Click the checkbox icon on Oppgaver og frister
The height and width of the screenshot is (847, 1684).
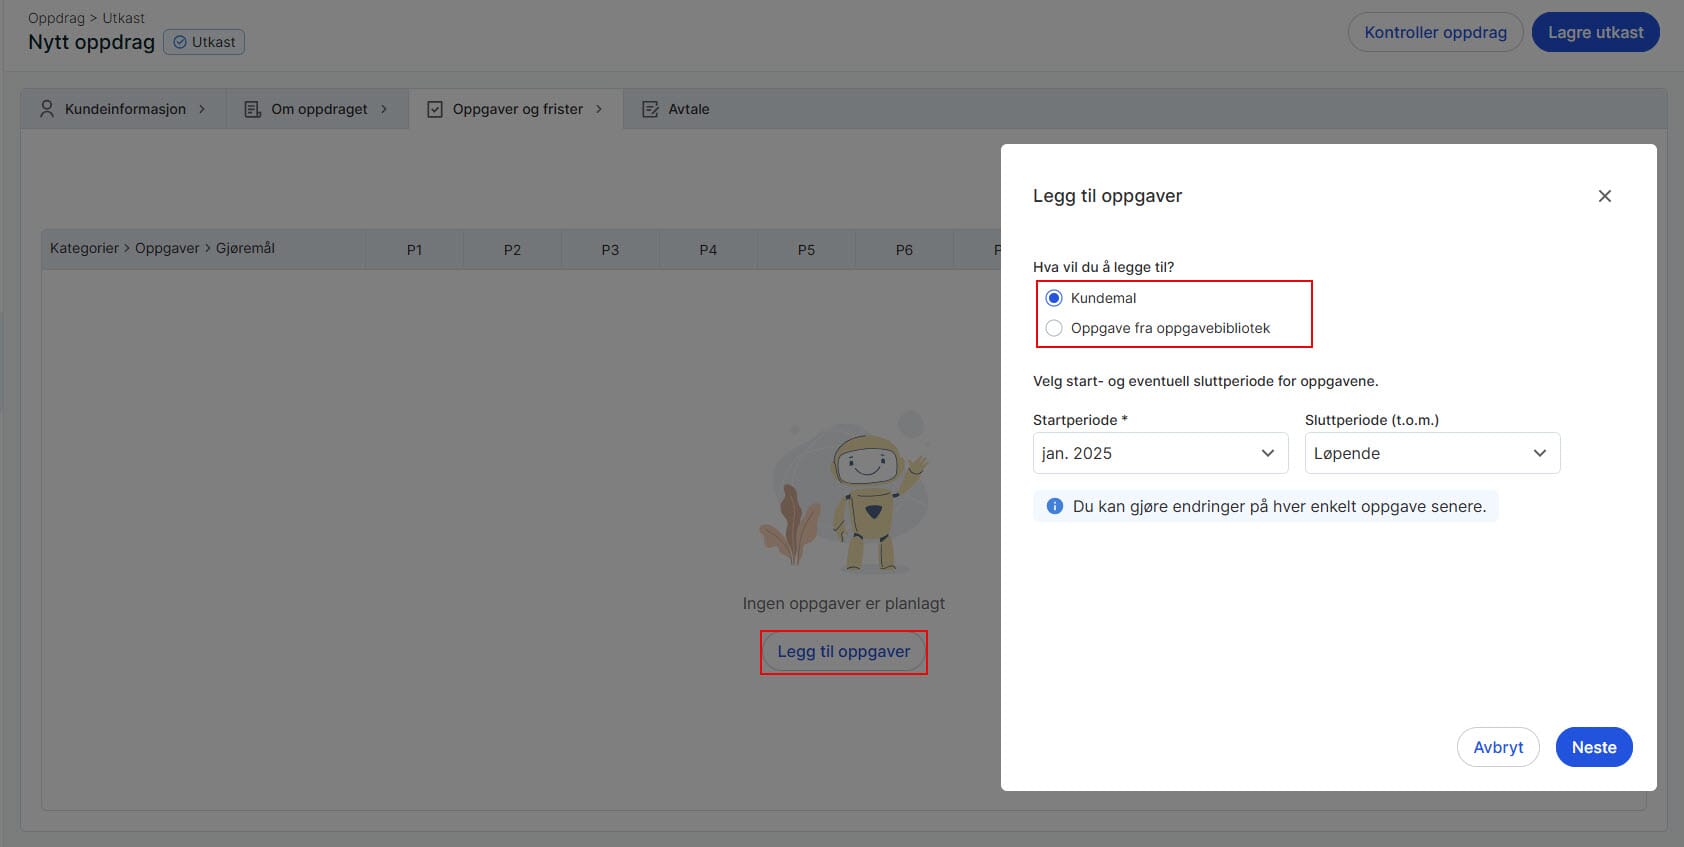[x=435, y=109]
